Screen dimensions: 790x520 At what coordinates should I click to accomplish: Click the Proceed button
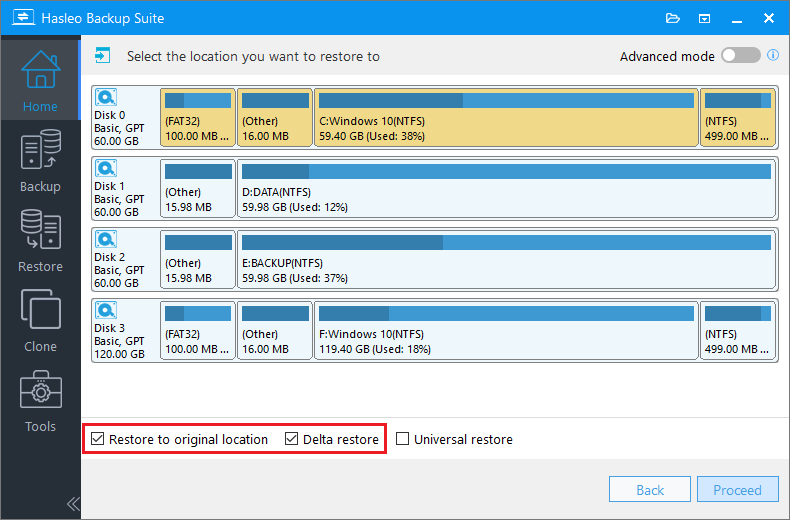(738, 489)
